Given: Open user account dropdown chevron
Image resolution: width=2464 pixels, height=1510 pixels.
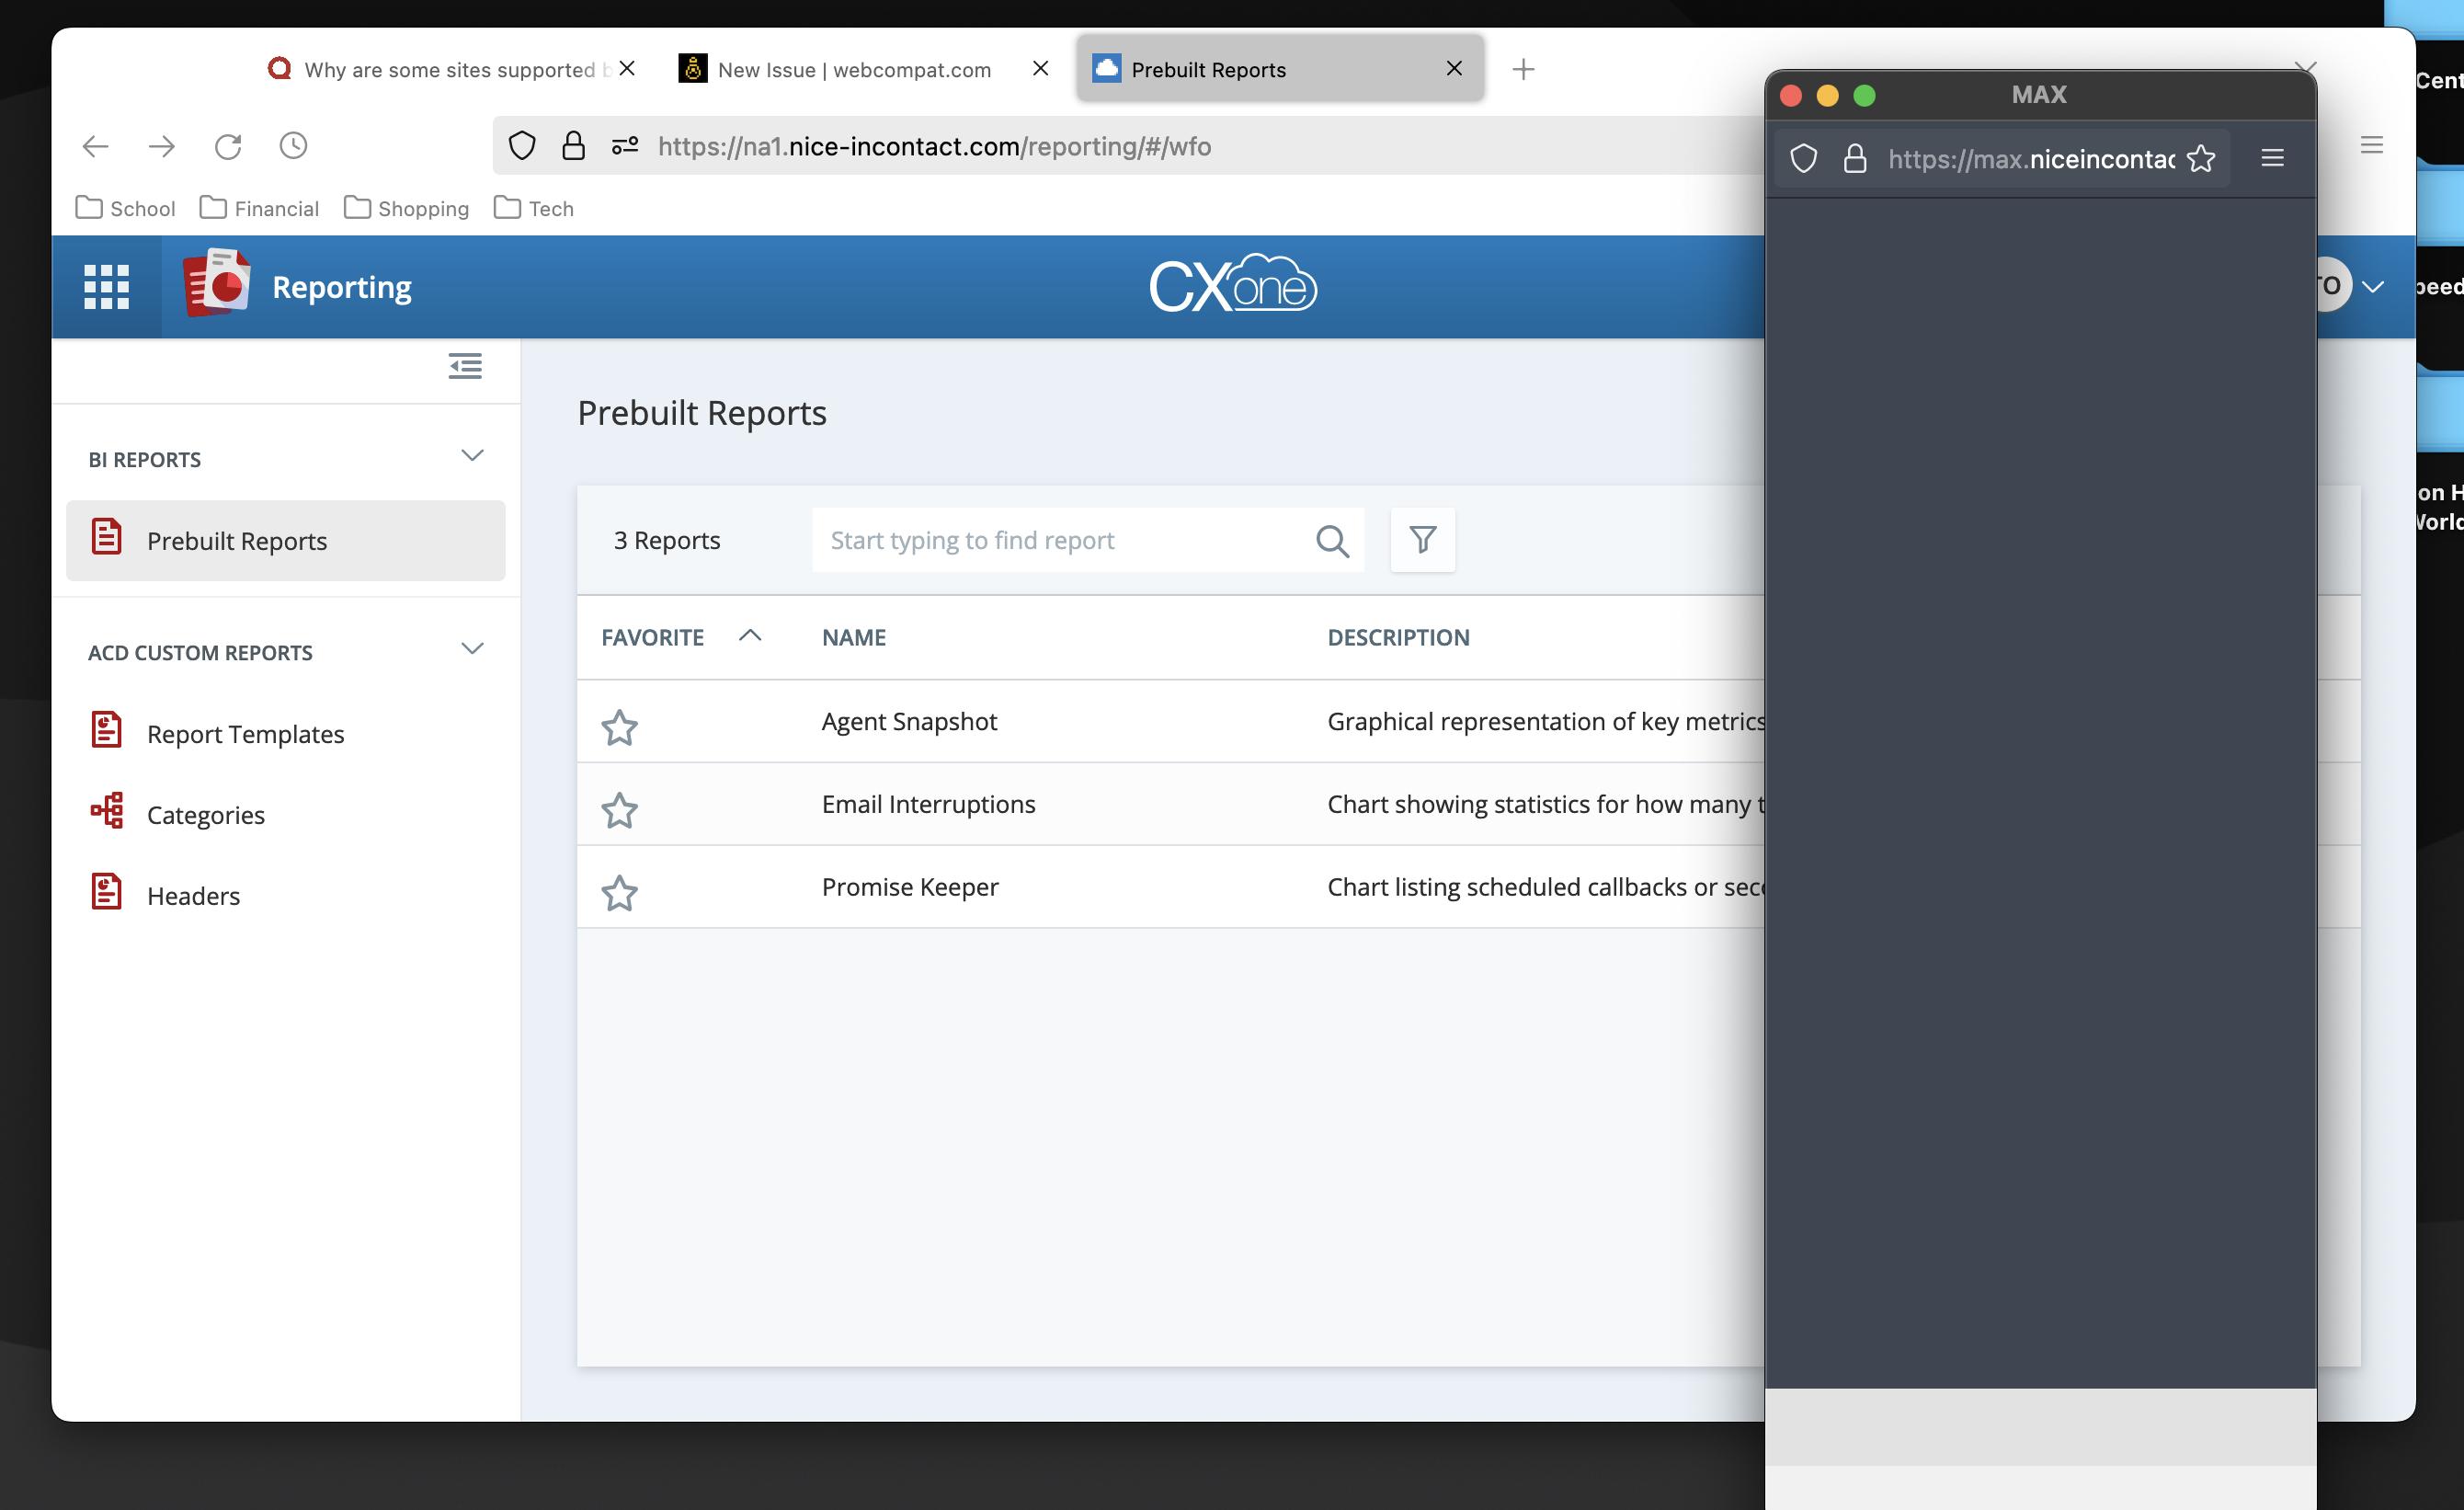Looking at the screenshot, I should 2373,288.
